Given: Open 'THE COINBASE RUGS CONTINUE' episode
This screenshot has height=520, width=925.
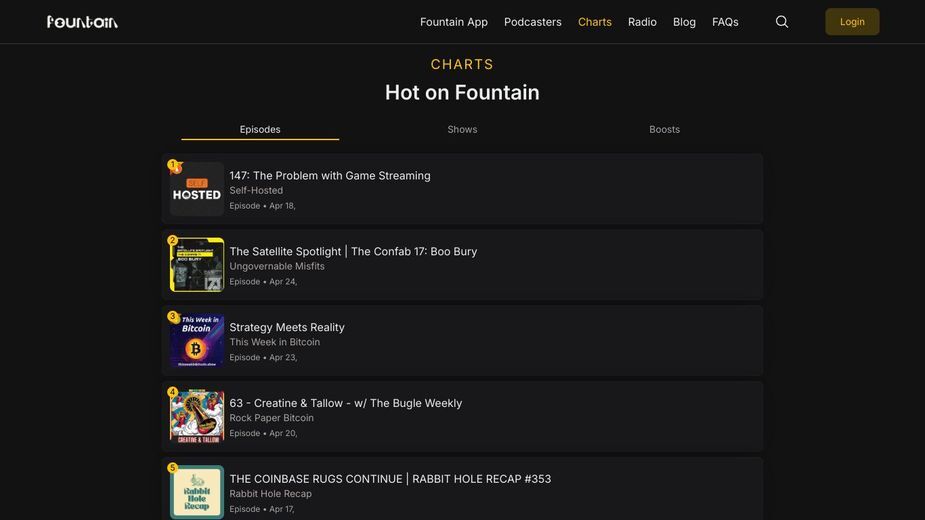Looking at the screenshot, I should (390, 479).
